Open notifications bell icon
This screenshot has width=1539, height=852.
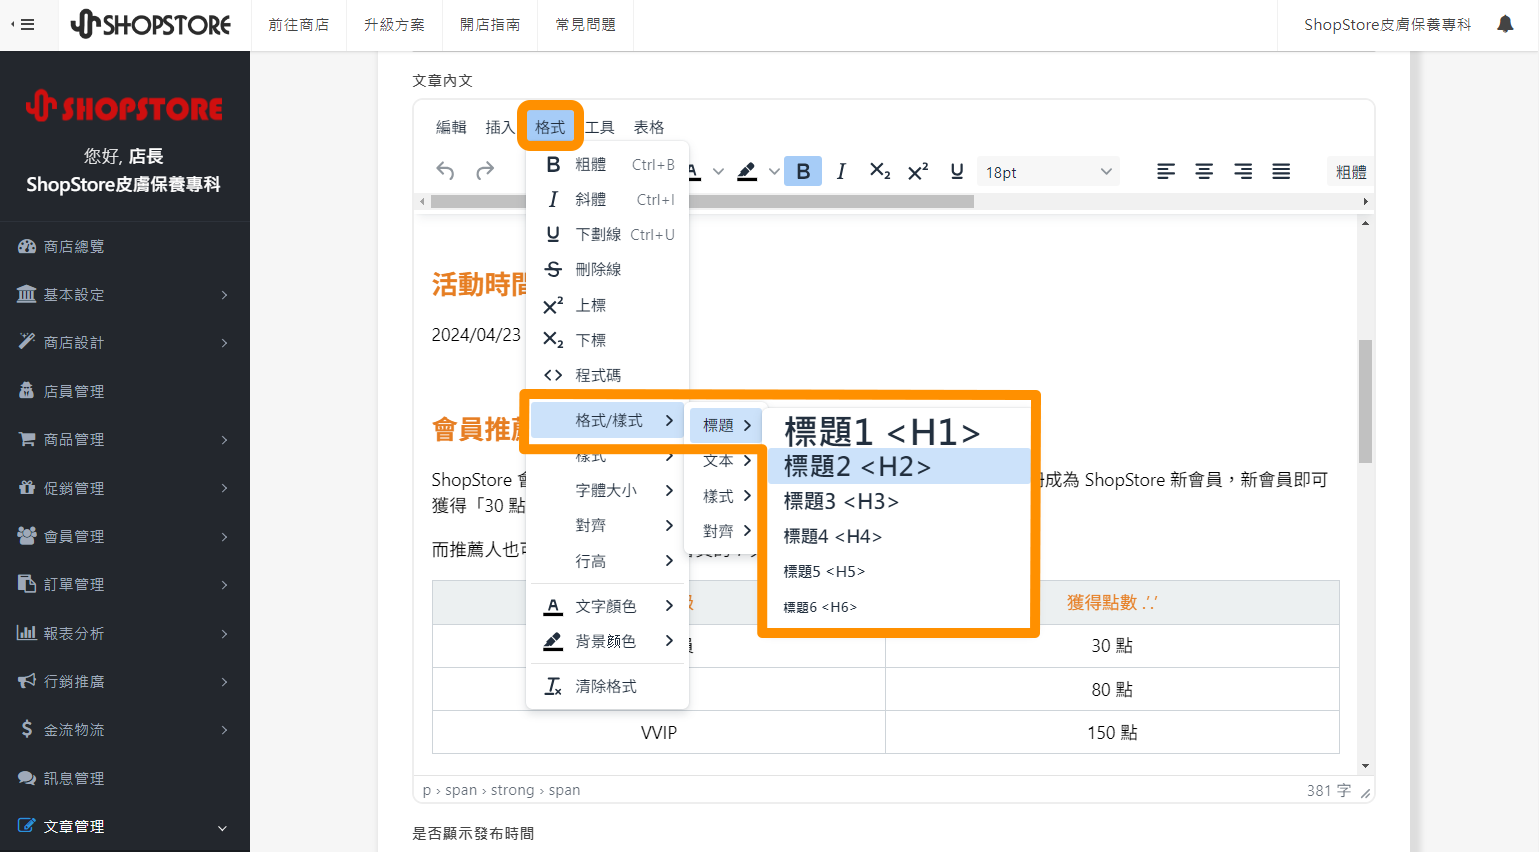tap(1505, 24)
